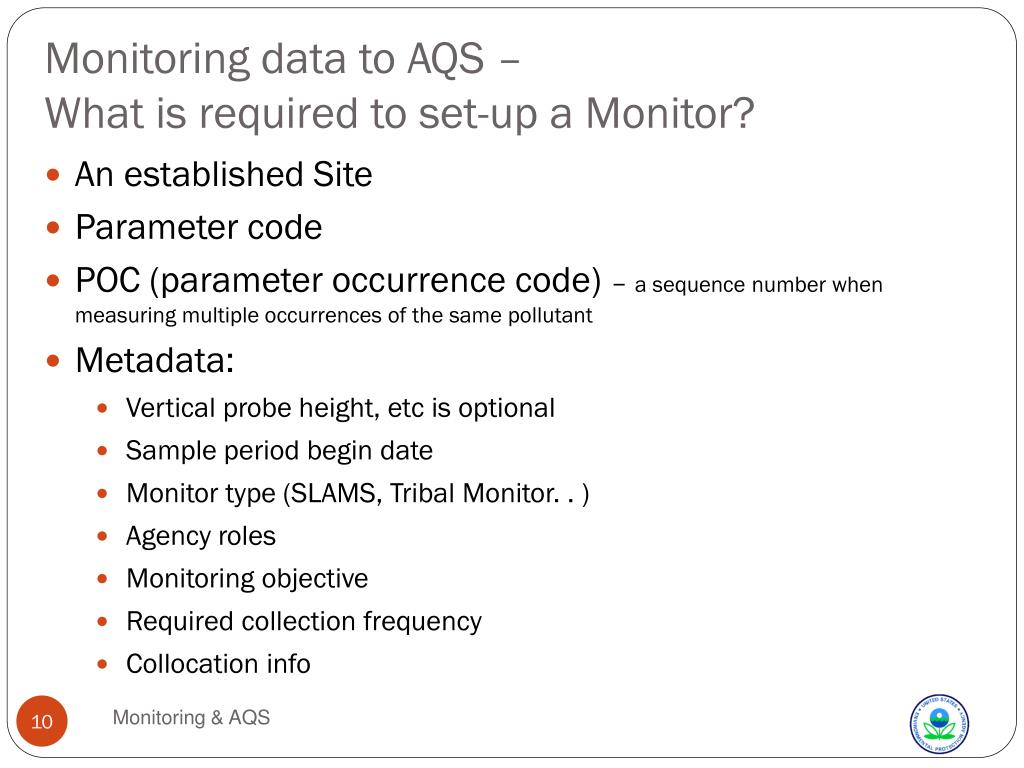Click the 'What is required to set-up a Monitor?' heading
This screenshot has width=1024, height=768.
coord(400,114)
